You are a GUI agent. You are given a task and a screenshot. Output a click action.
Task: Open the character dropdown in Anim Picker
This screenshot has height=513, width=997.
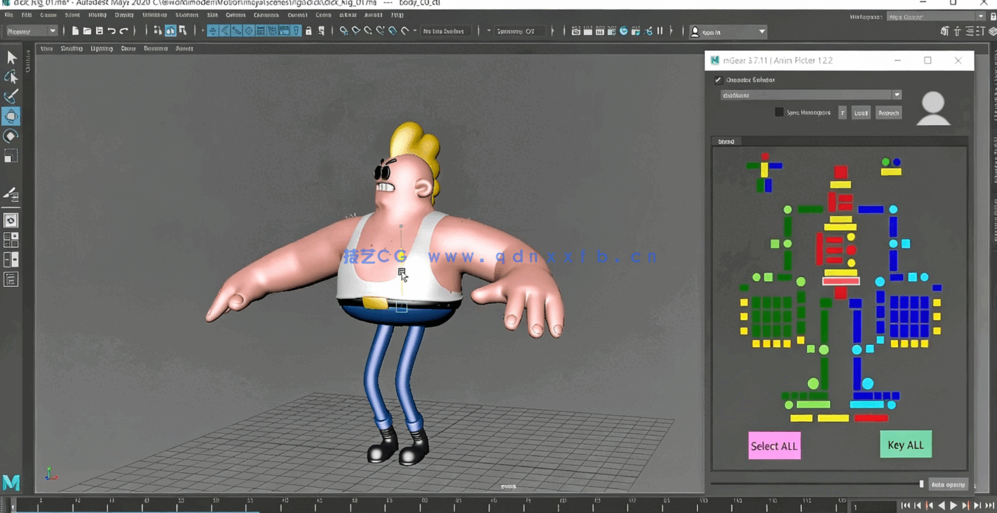(811, 95)
